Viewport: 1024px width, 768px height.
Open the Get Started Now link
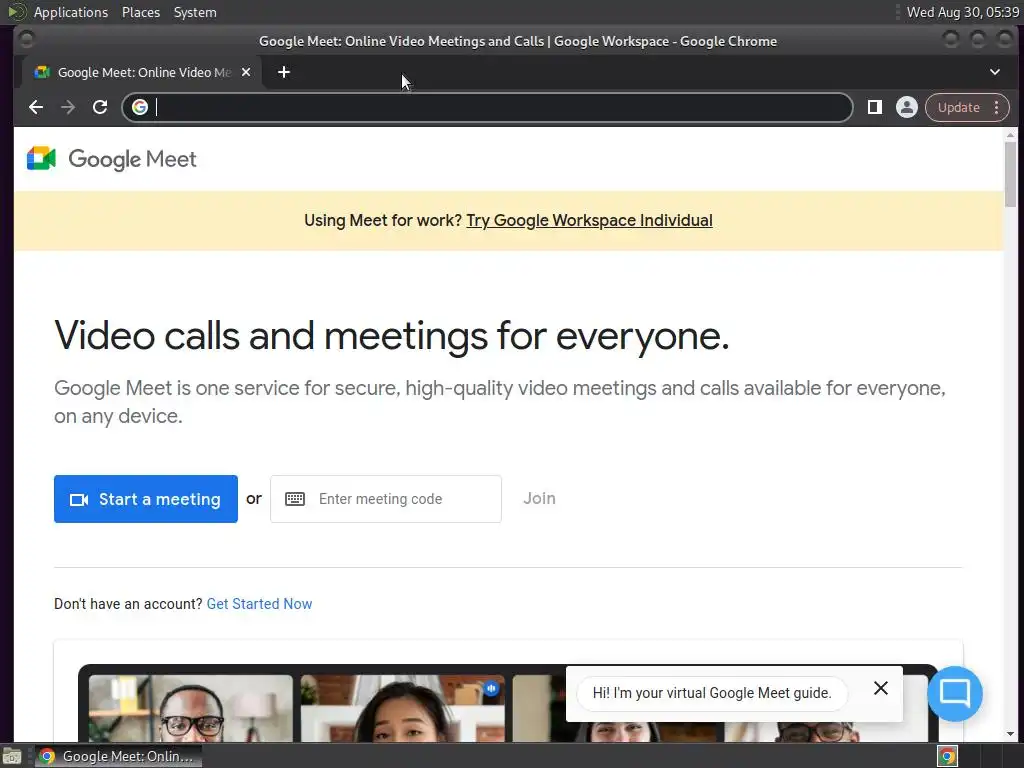[x=259, y=604]
